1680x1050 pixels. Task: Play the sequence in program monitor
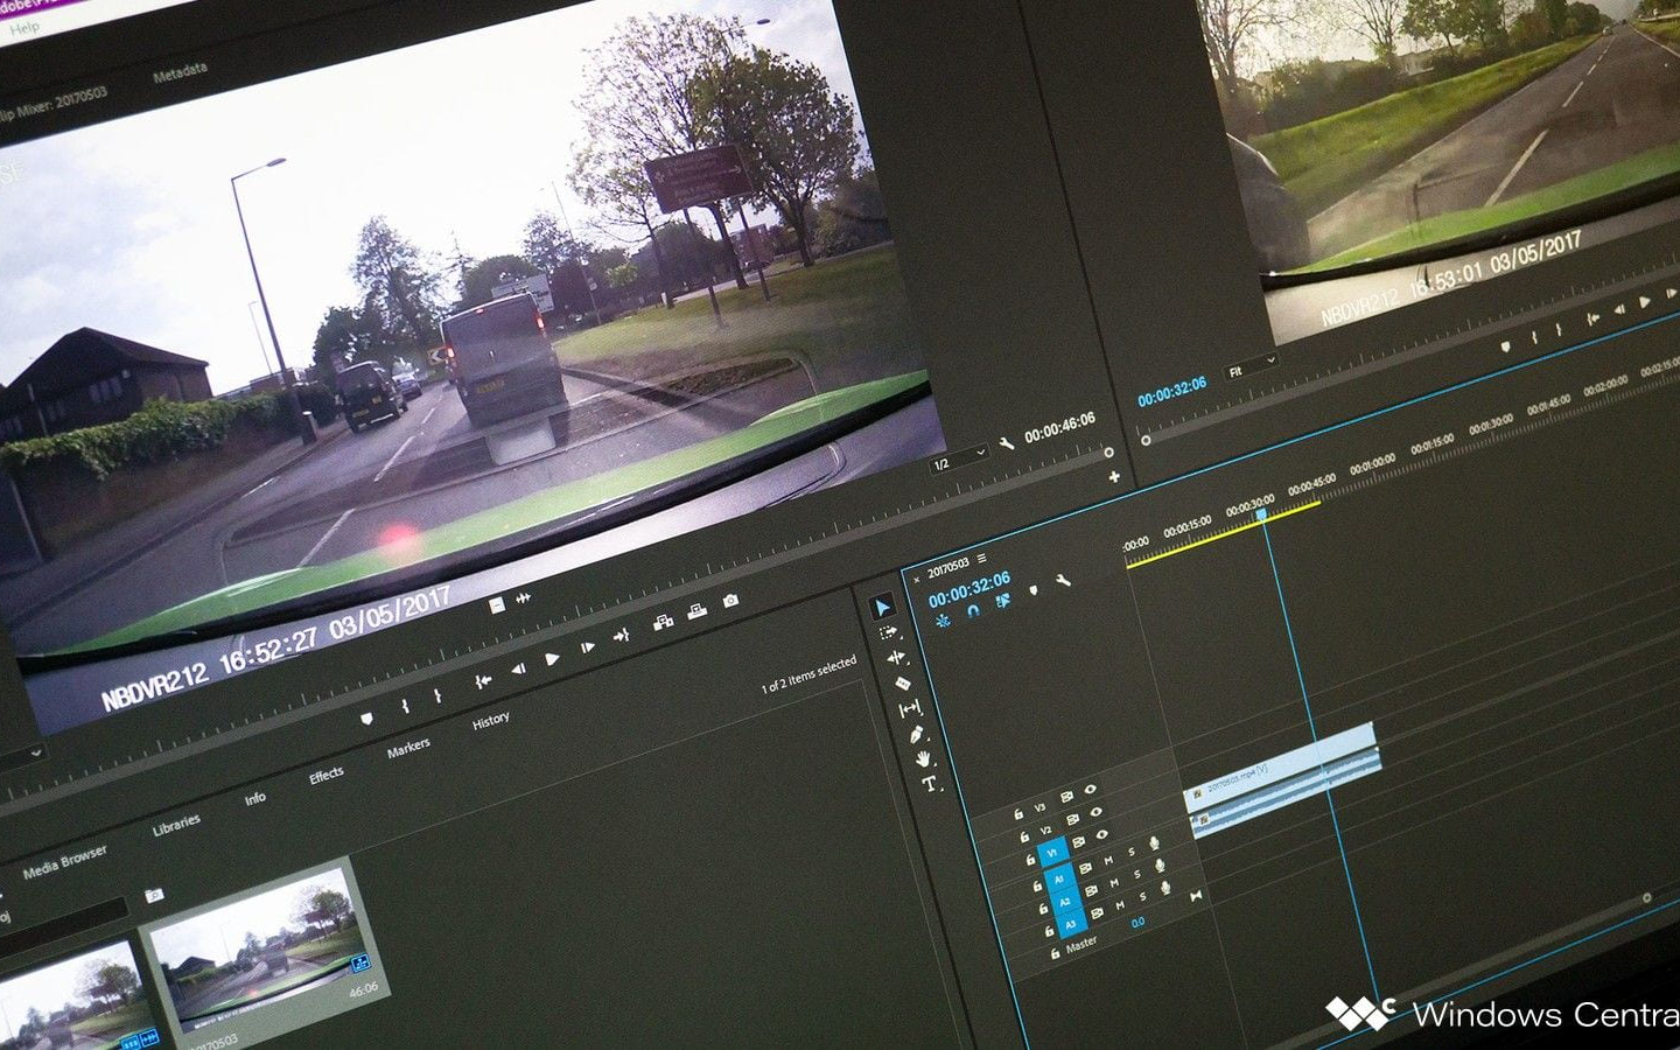[x=1645, y=301]
